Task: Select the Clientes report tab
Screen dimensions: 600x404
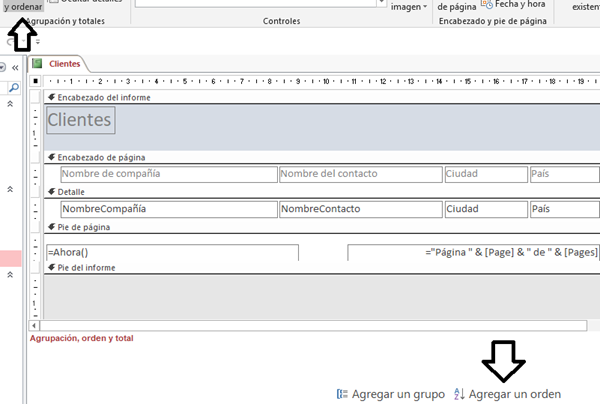Action: (x=64, y=64)
